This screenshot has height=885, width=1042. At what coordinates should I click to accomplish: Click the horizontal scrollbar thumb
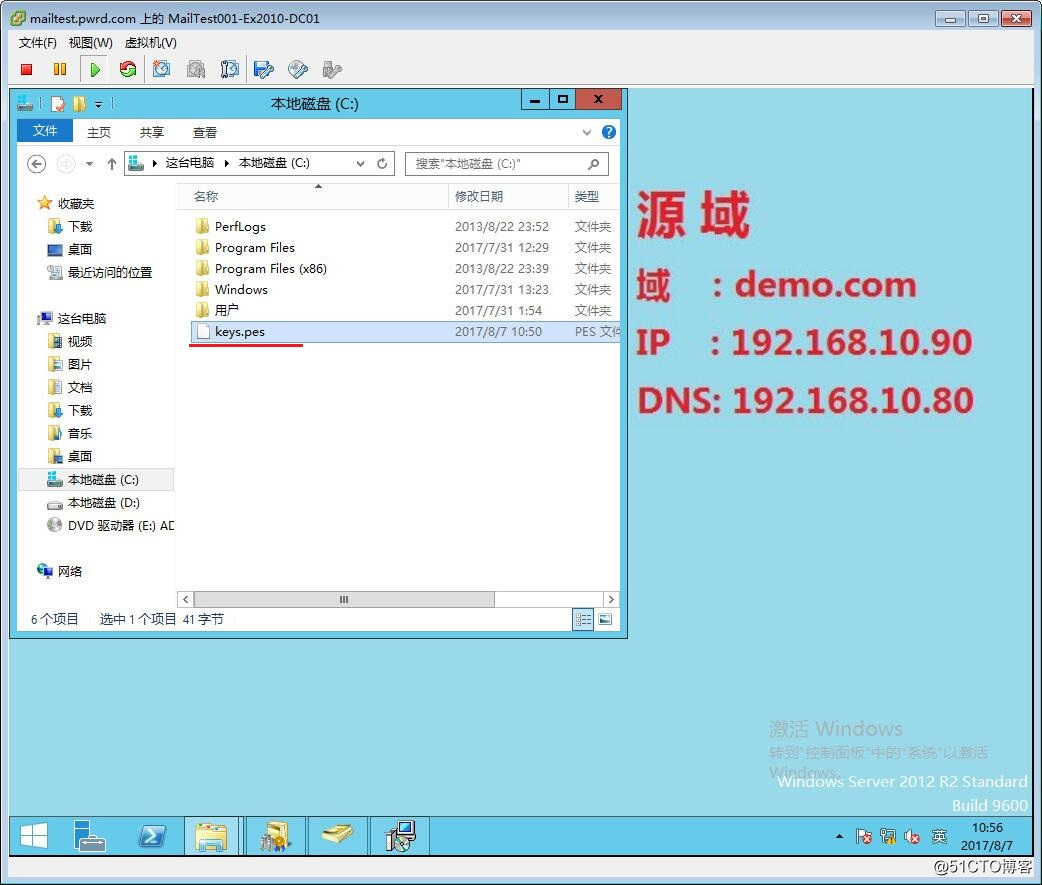[x=344, y=599]
